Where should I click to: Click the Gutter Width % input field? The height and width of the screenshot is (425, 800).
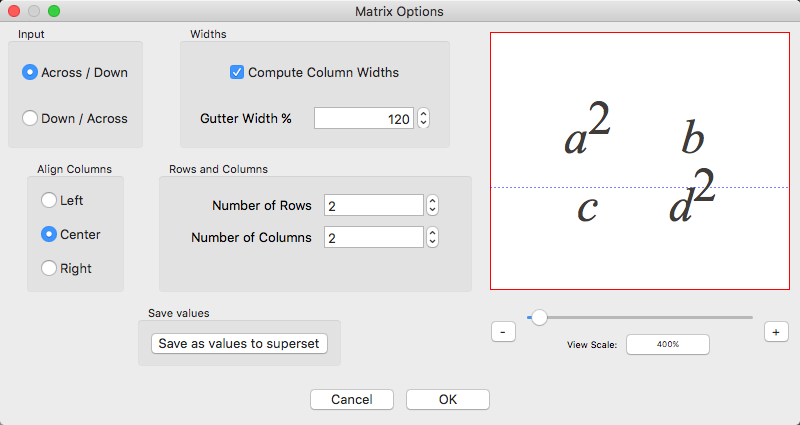click(x=364, y=118)
